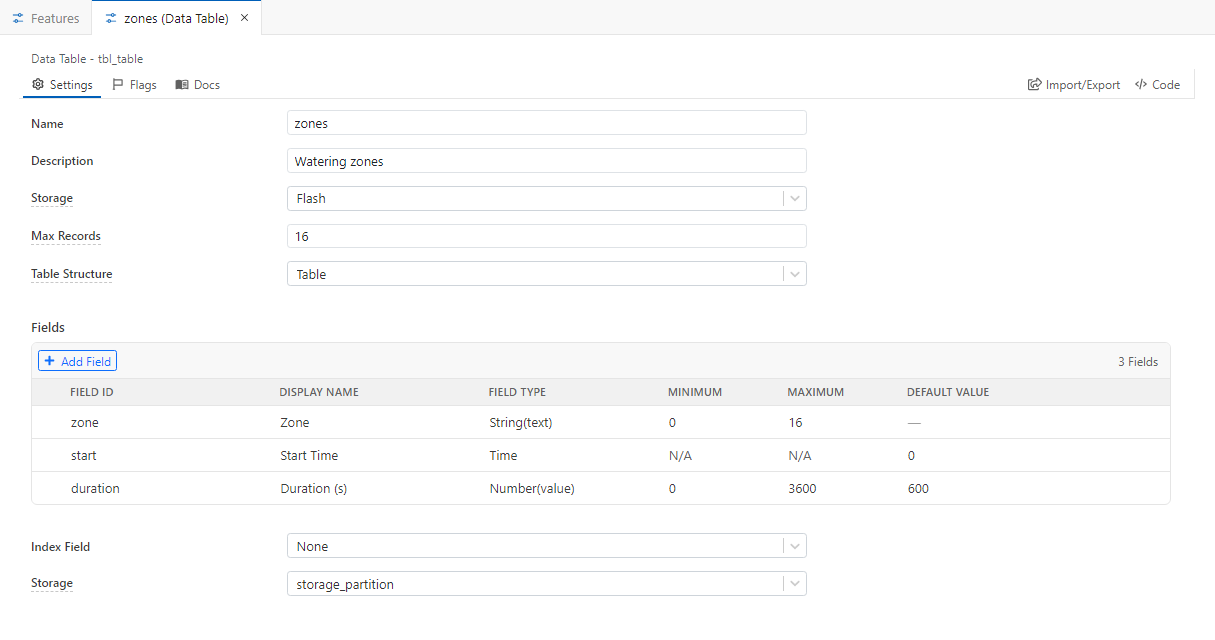Close the zones (Data Table) tab

coord(244,18)
